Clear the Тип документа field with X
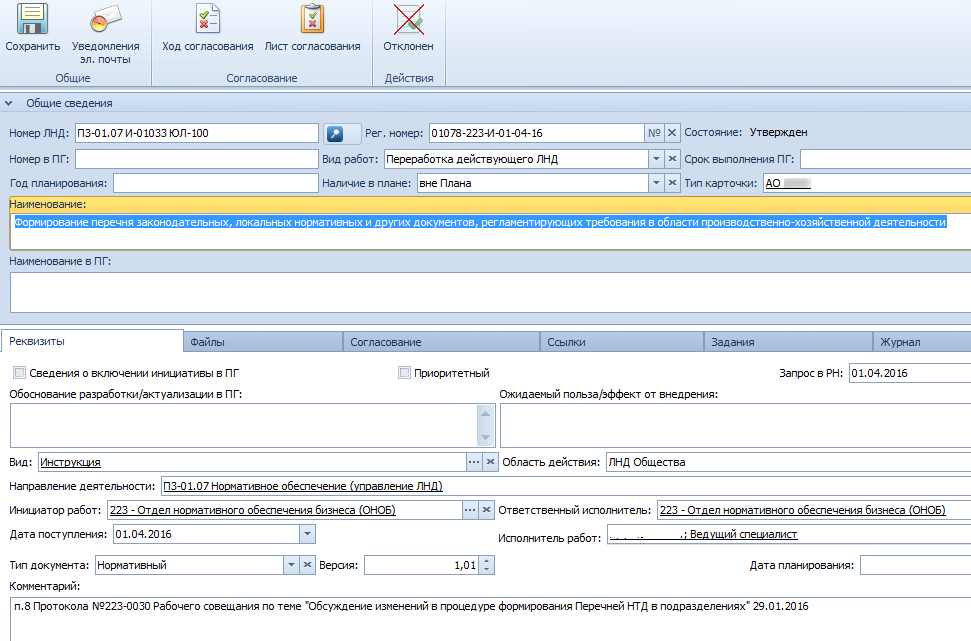Image resolution: width=971 pixels, height=641 pixels. (307, 565)
